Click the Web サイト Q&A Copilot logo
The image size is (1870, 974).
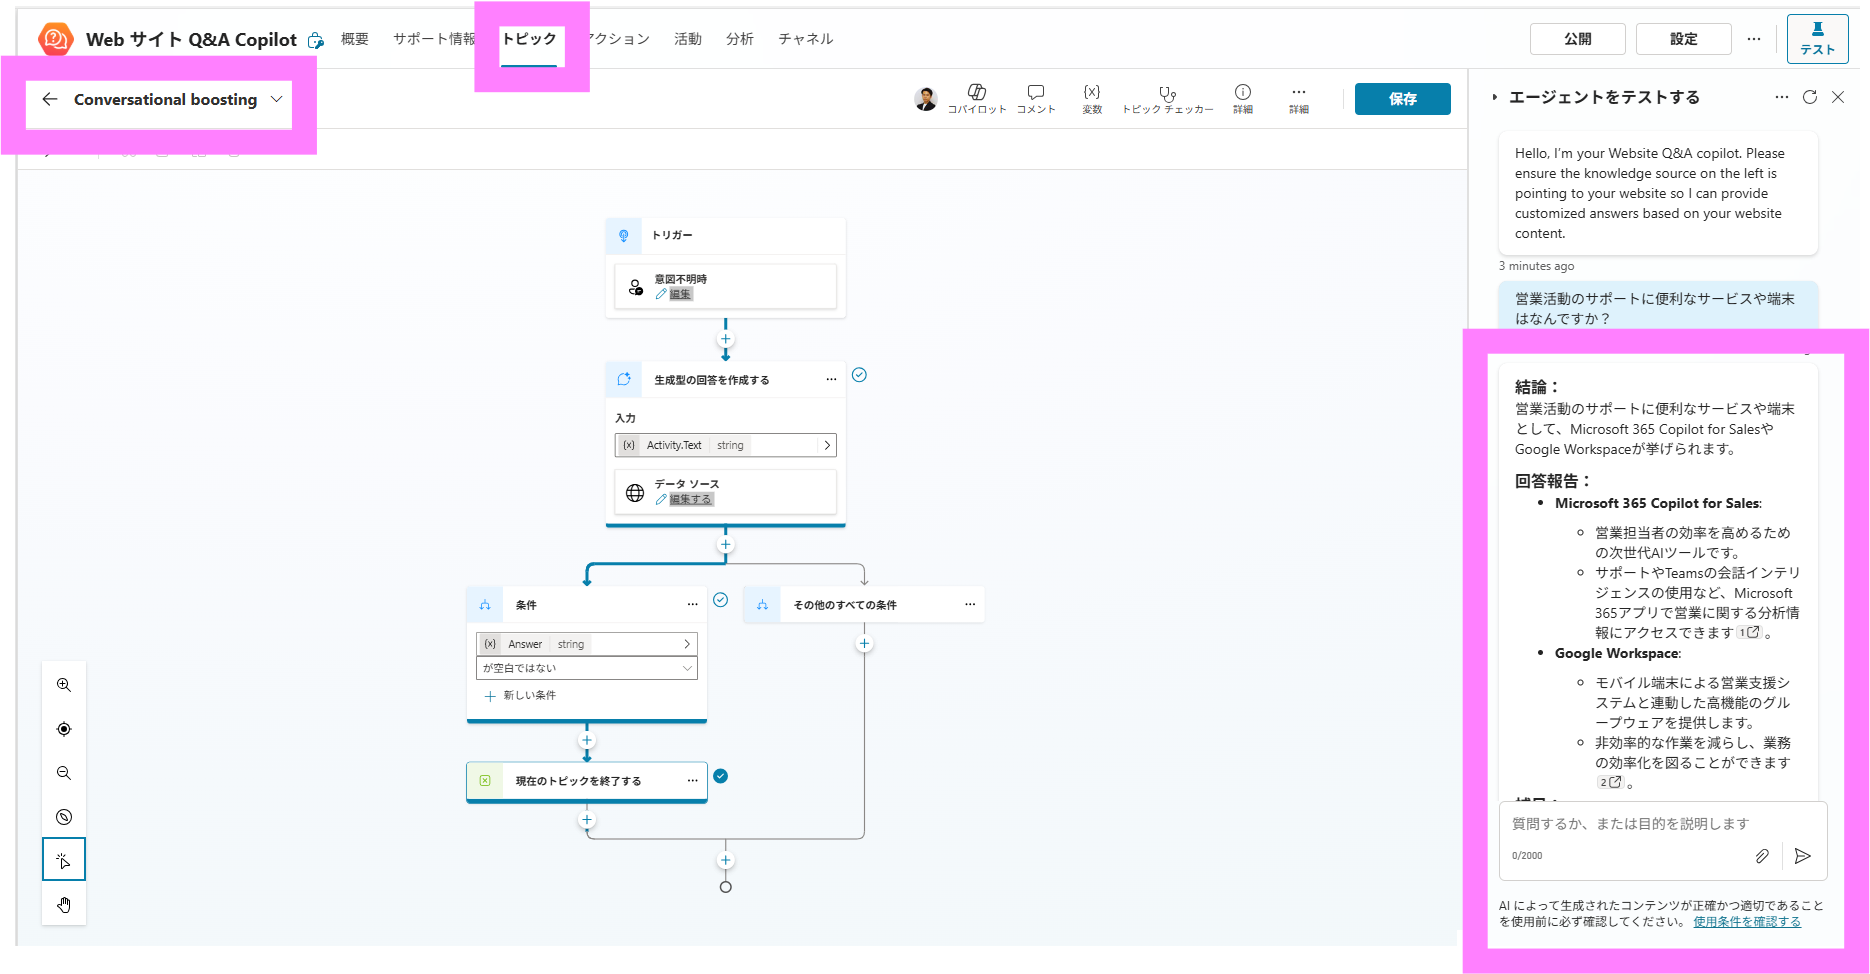click(x=56, y=39)
